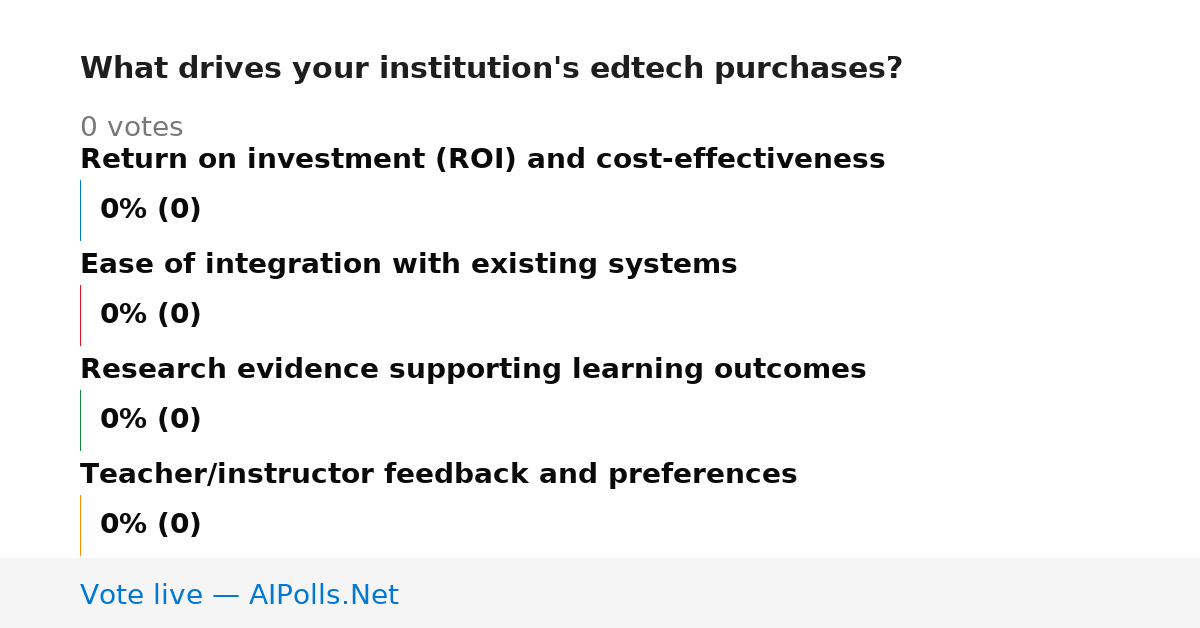Select Ease of integration with existing systems
This screenshot has height=628, width=1200.
click(x=408, y=265)
